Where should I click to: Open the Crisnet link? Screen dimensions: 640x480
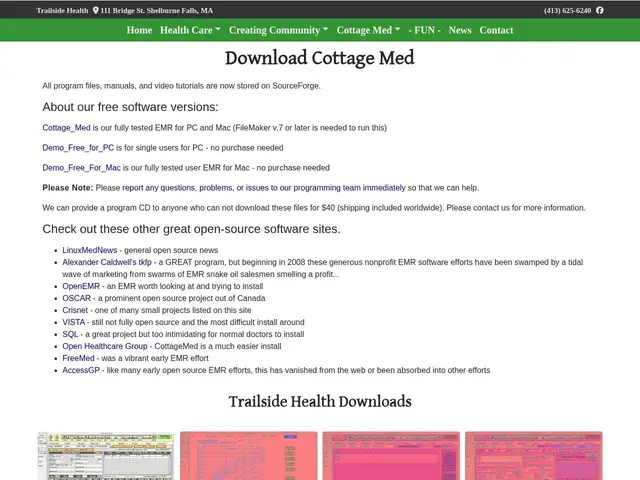tap(75, 310)
